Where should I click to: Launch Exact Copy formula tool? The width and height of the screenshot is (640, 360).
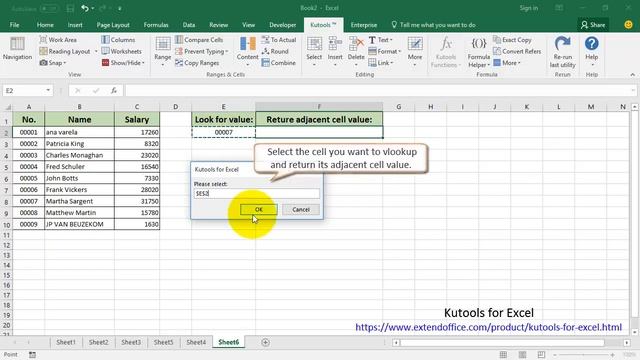tap(512, 40)
